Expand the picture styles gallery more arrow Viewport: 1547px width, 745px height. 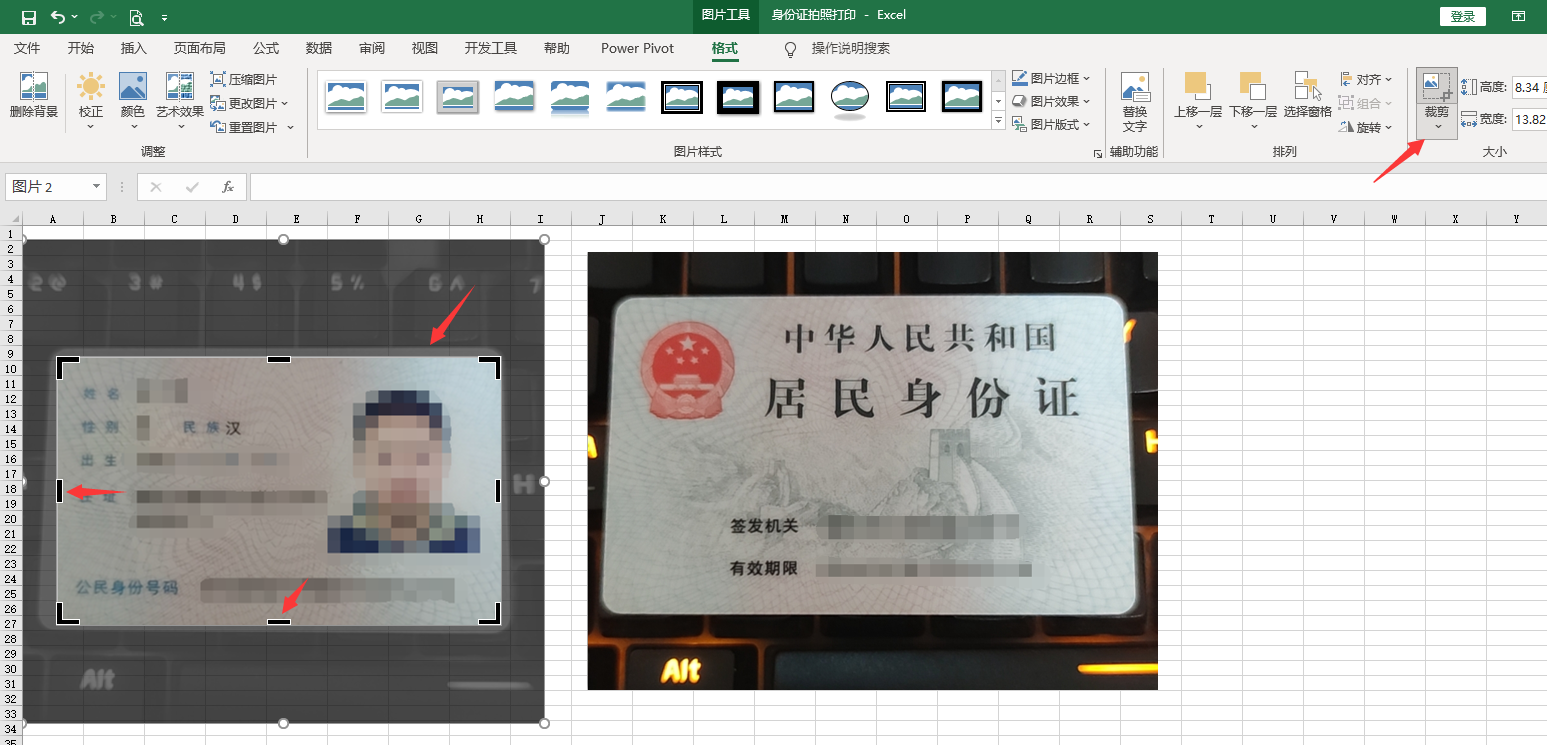tap(998, 121)
